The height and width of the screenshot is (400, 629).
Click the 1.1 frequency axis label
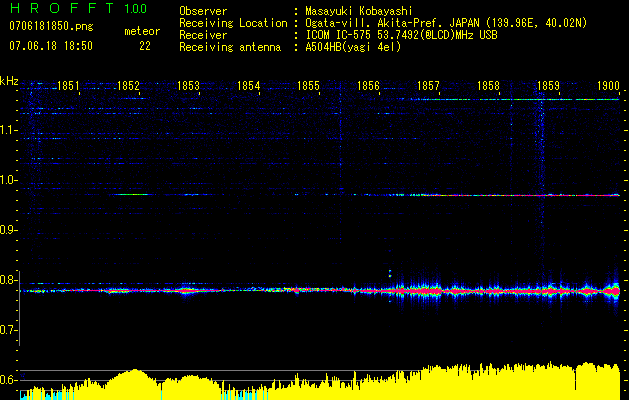(9, 130)
